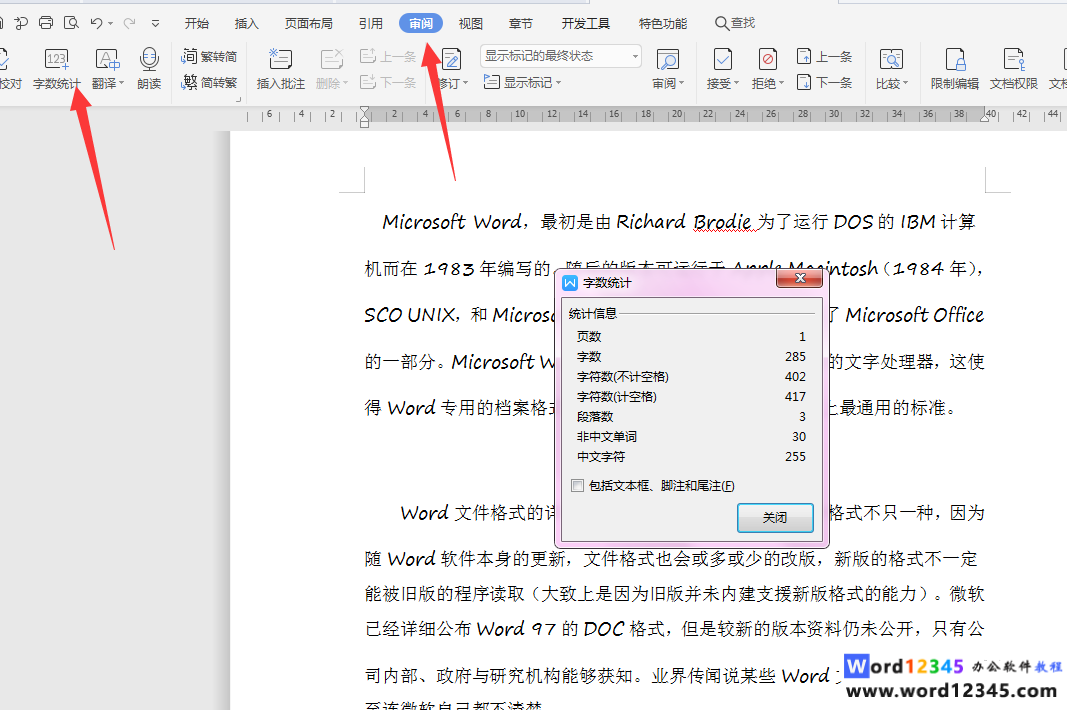This screenshot has width=1067, height=710.
Task: Click the 字符数(不计空格) row
Action: click(x=691, y=376)
